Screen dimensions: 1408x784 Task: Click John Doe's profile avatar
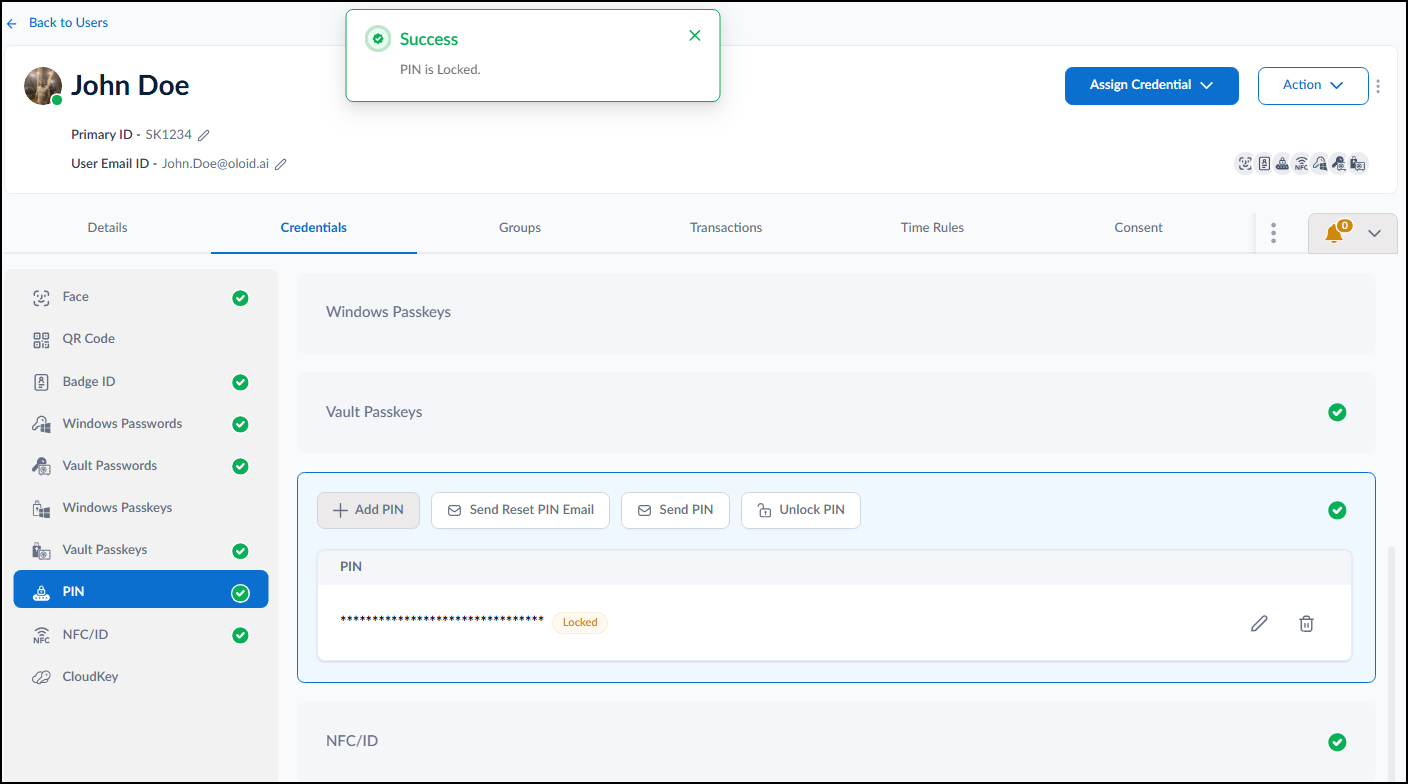43,86
